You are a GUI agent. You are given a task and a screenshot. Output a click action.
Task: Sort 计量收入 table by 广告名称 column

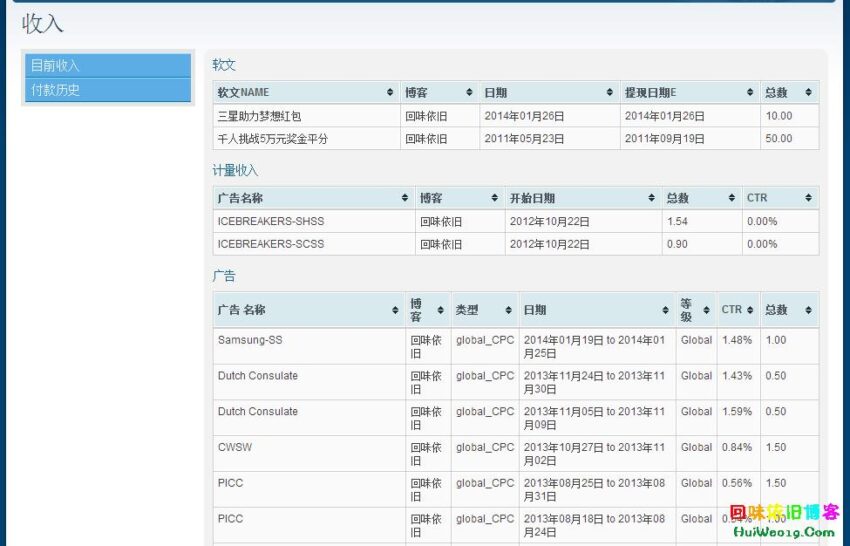click(313, 198)
